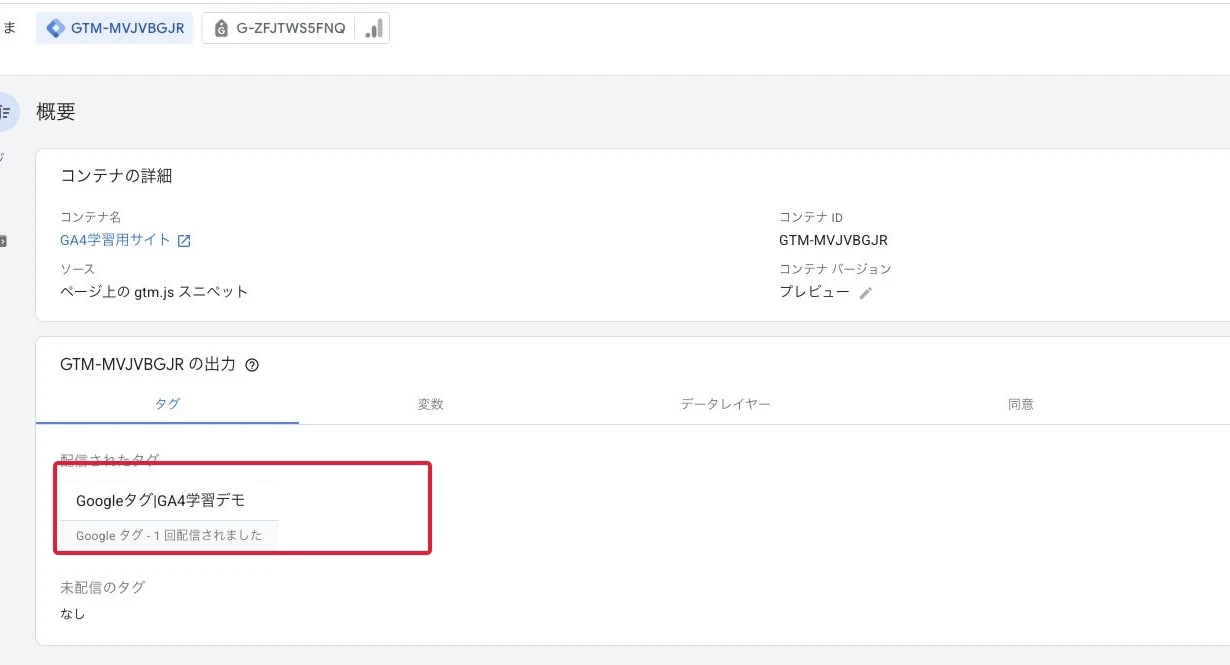Click the コンテナ バージョン label
This screenshot has width=1230, height=665.
tap(835, 269)
